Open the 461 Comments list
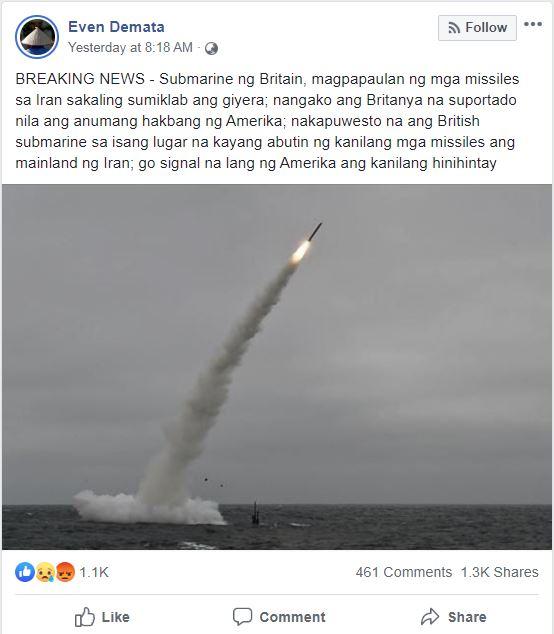Screen dimensions: 554x634 [404, 572]
